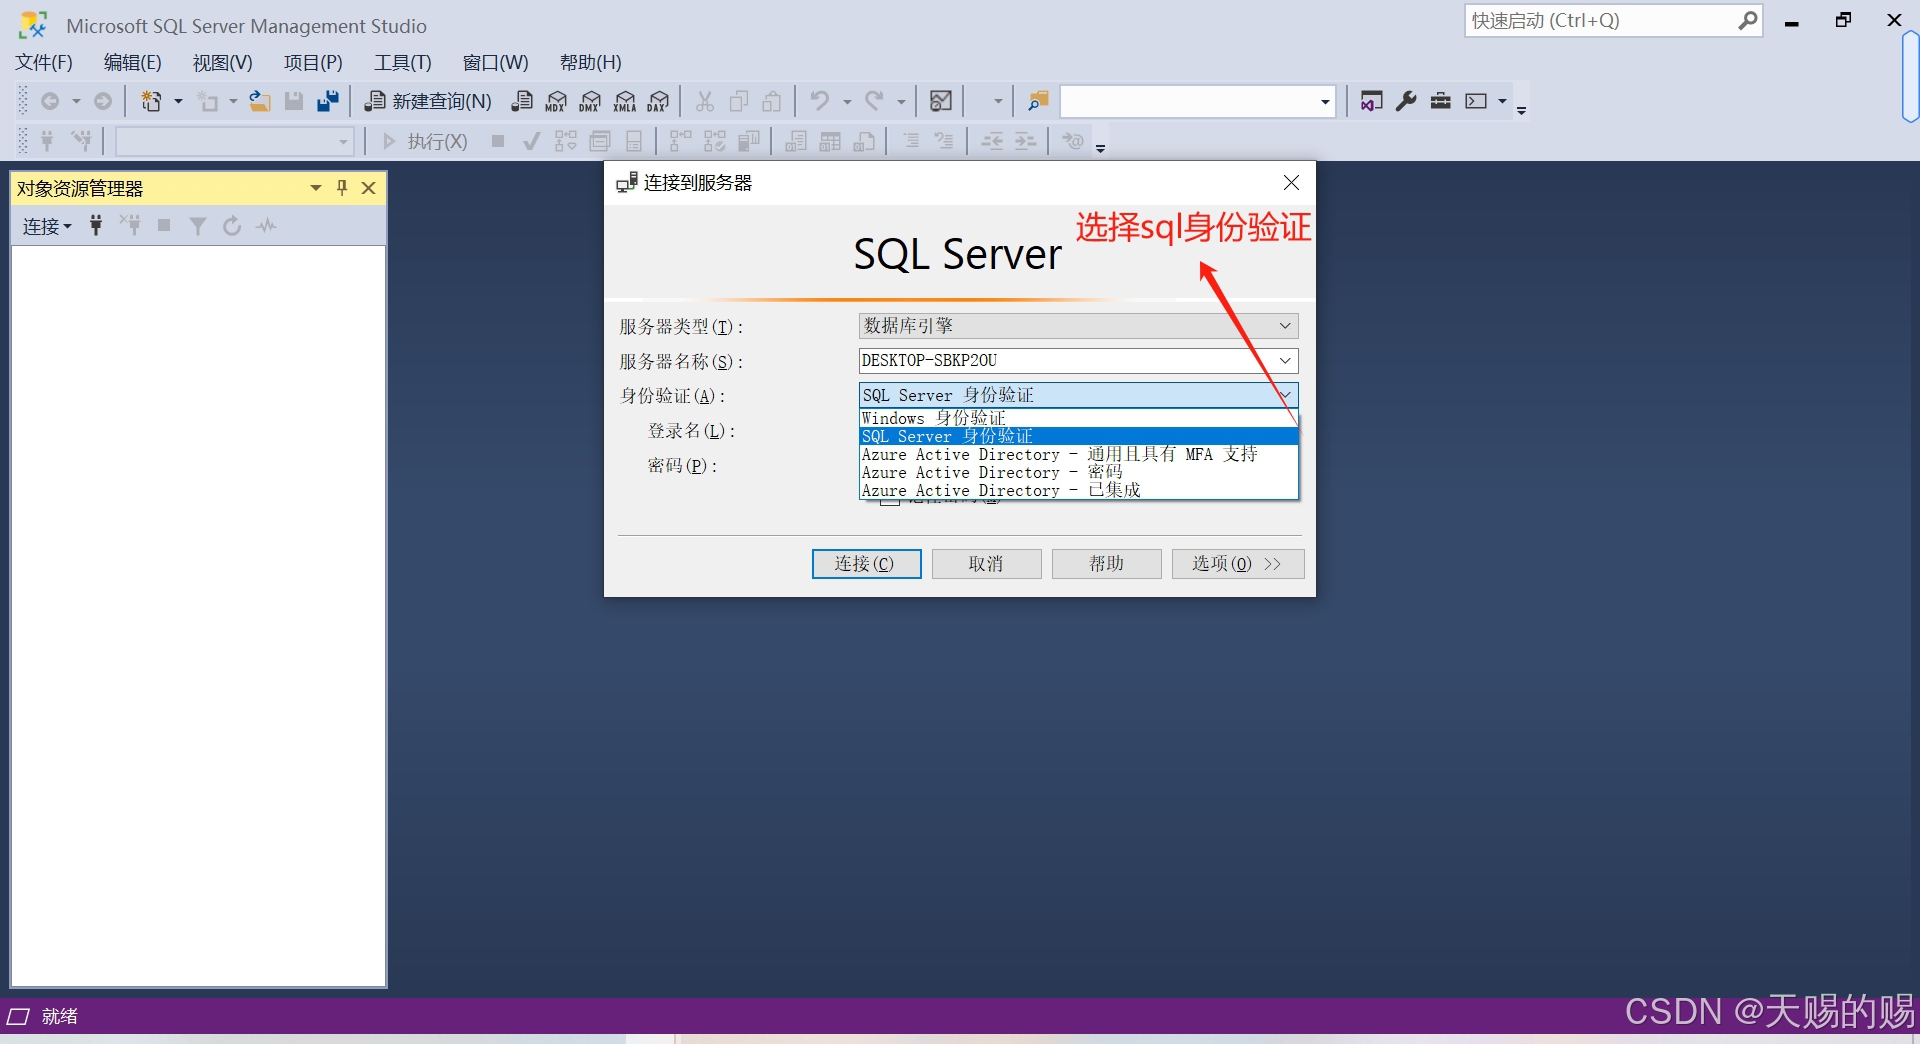Open a new DAX query
Screen dimensions: 1920x1044
coord(659,101)
